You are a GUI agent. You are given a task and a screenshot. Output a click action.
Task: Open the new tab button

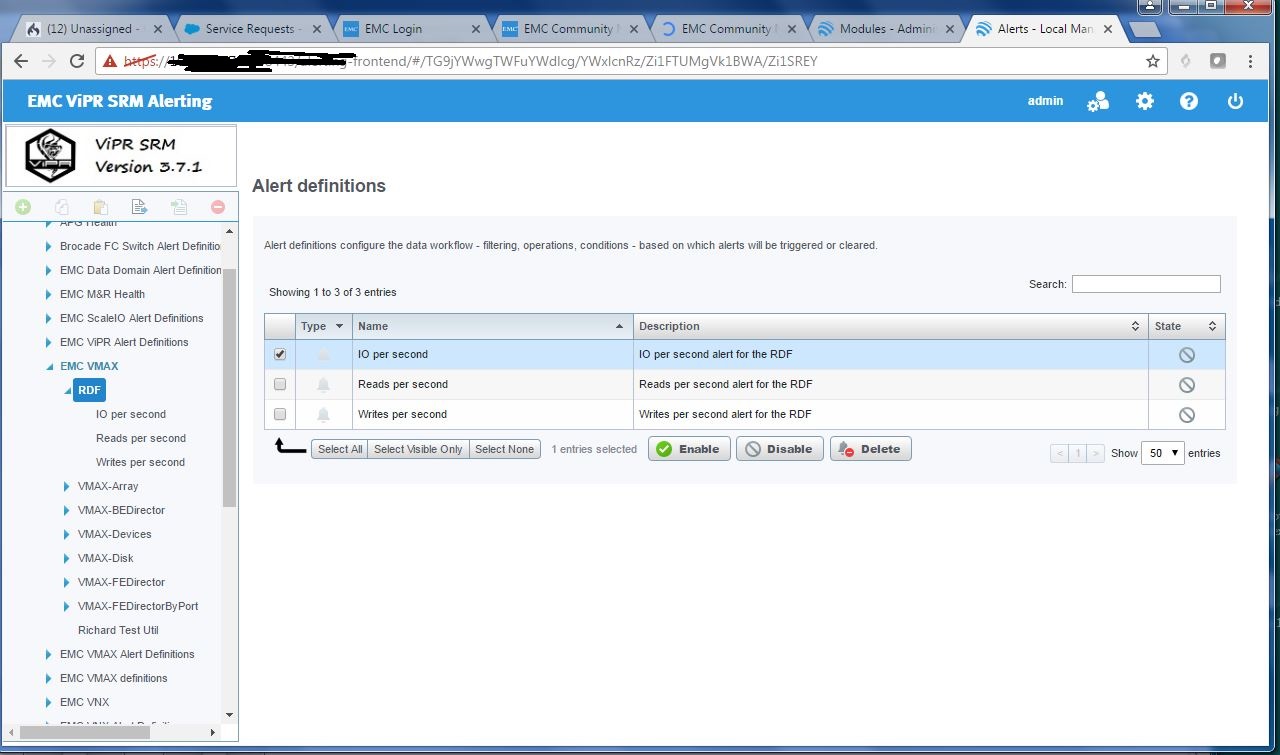click(1145, 30)
